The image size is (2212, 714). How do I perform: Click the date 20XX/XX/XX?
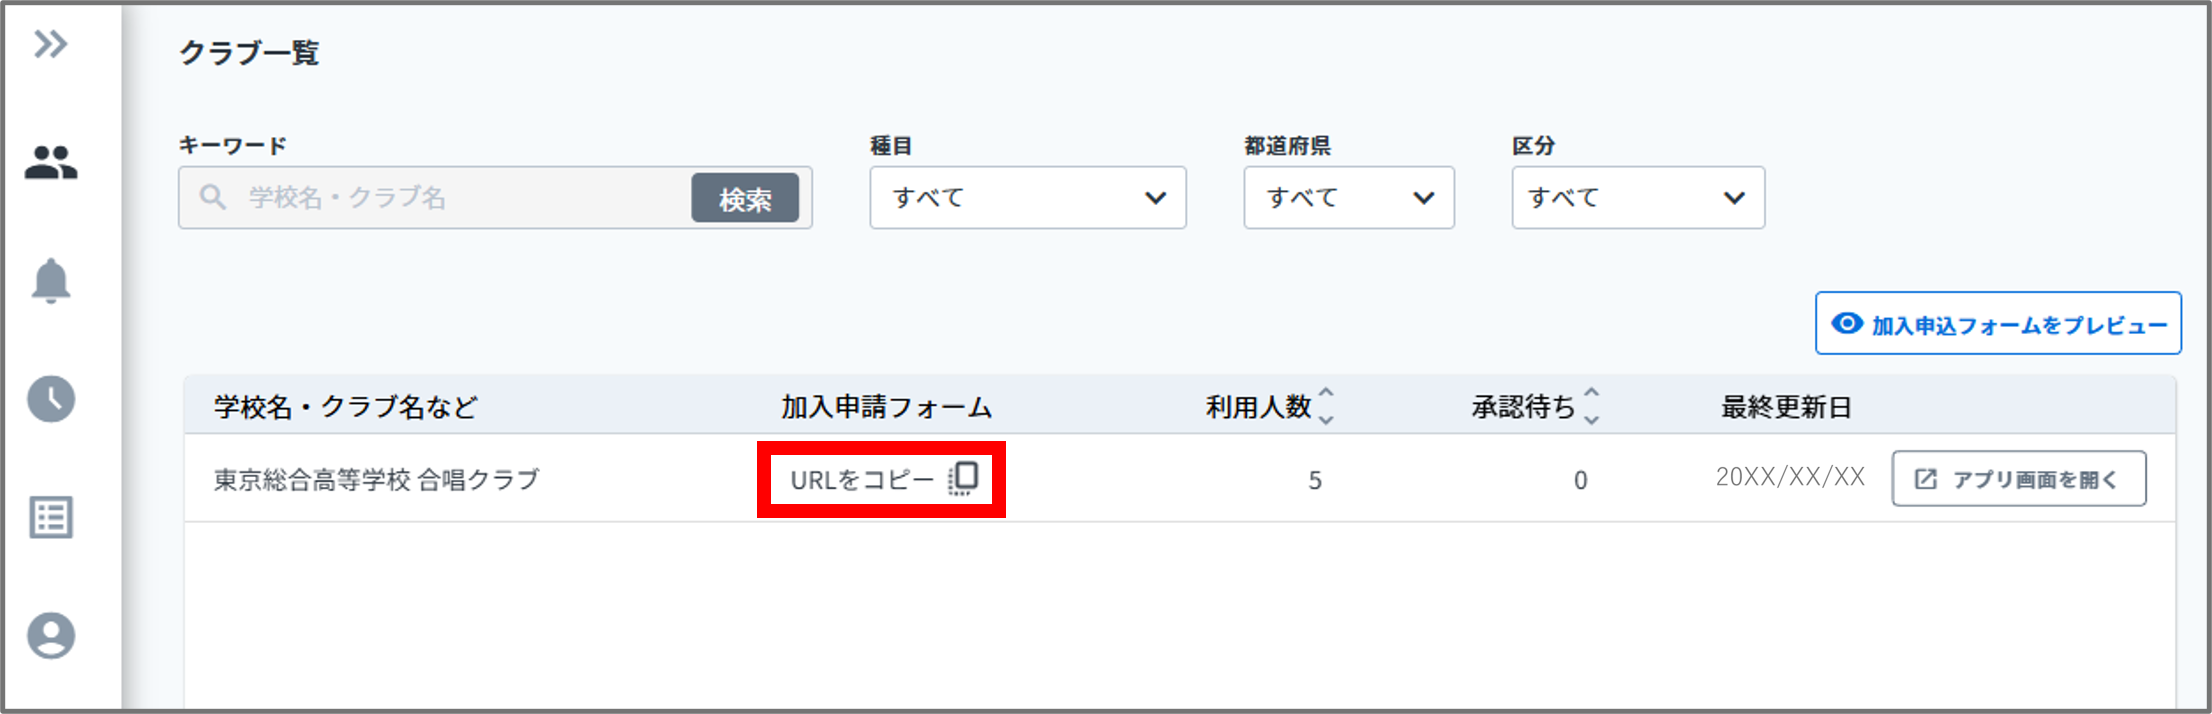point(1790,477)
